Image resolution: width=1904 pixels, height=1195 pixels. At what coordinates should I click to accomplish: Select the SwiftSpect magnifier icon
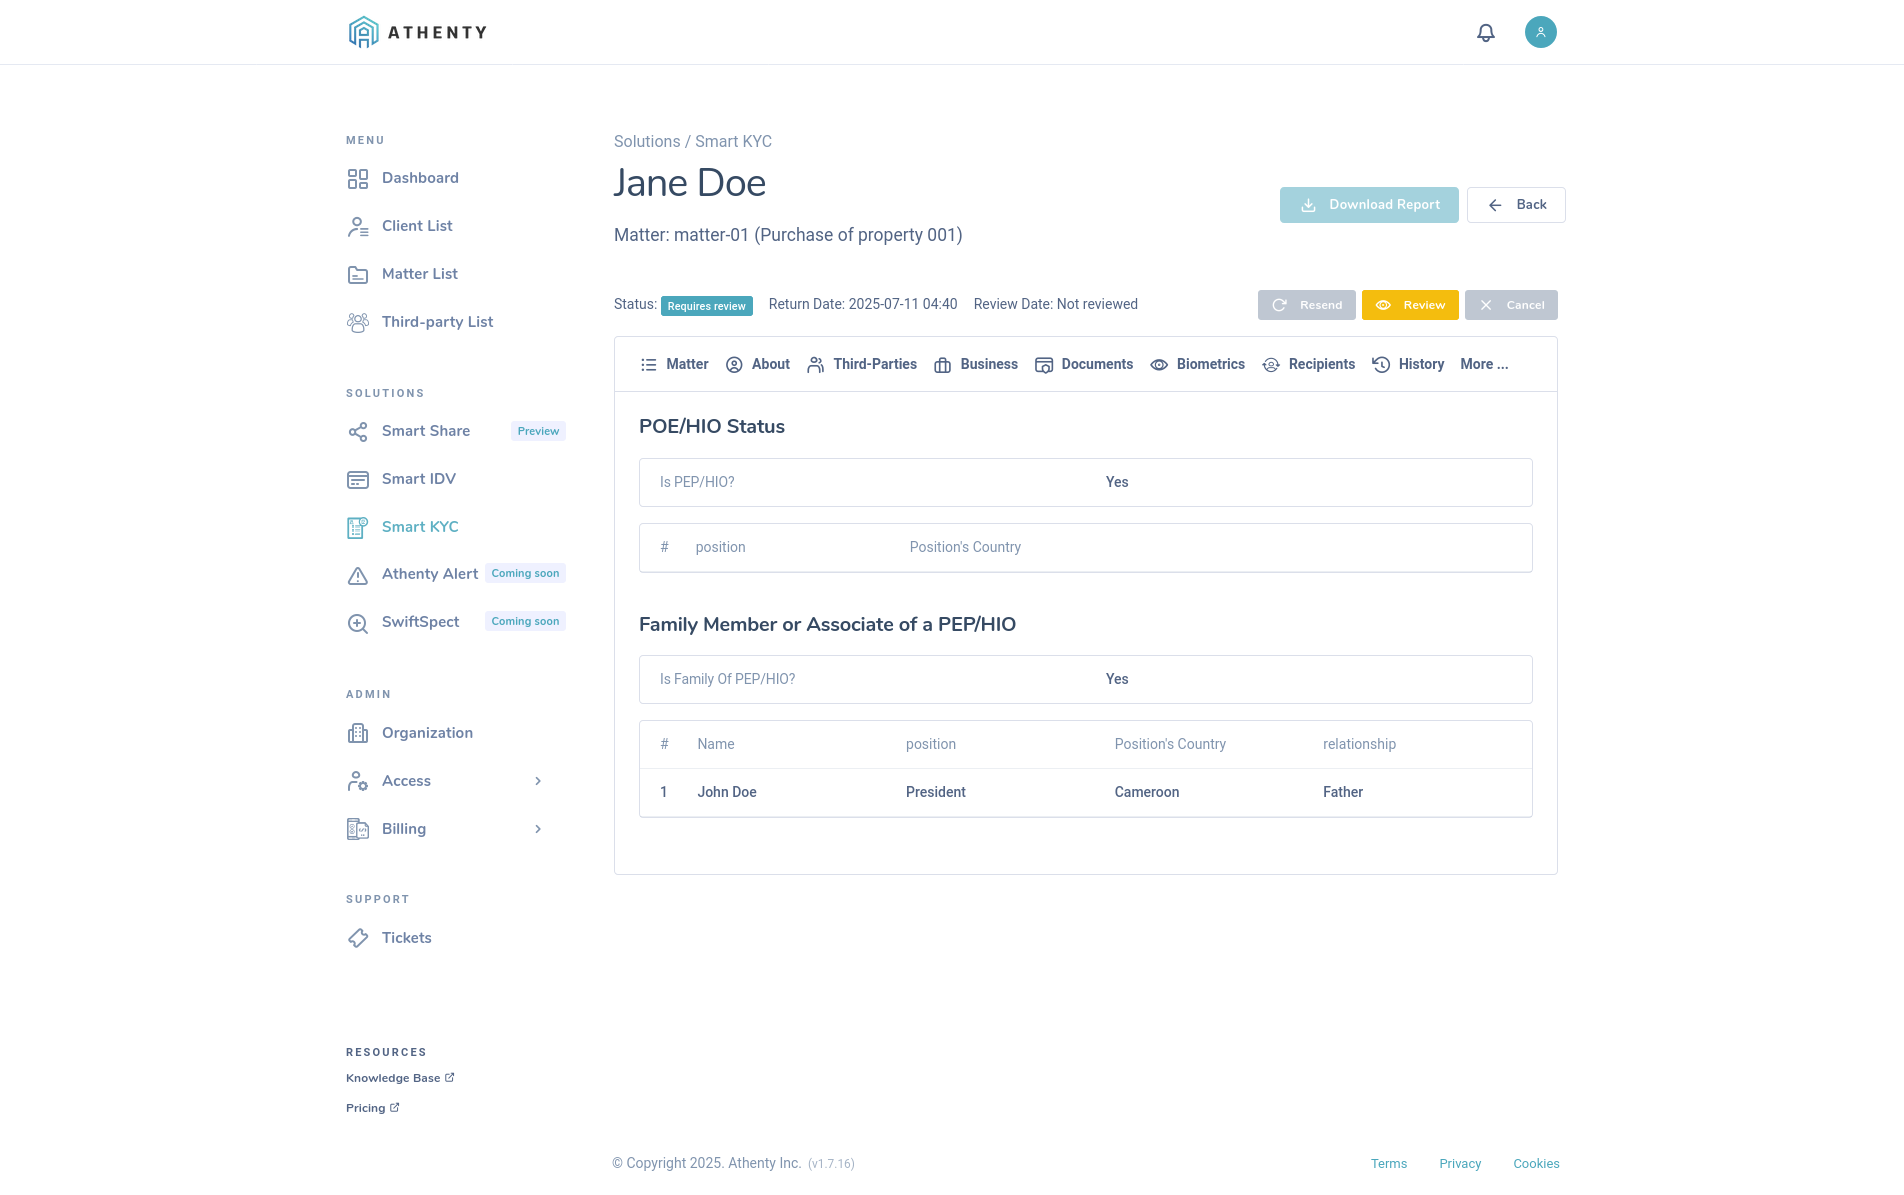[x=358, y=622]
